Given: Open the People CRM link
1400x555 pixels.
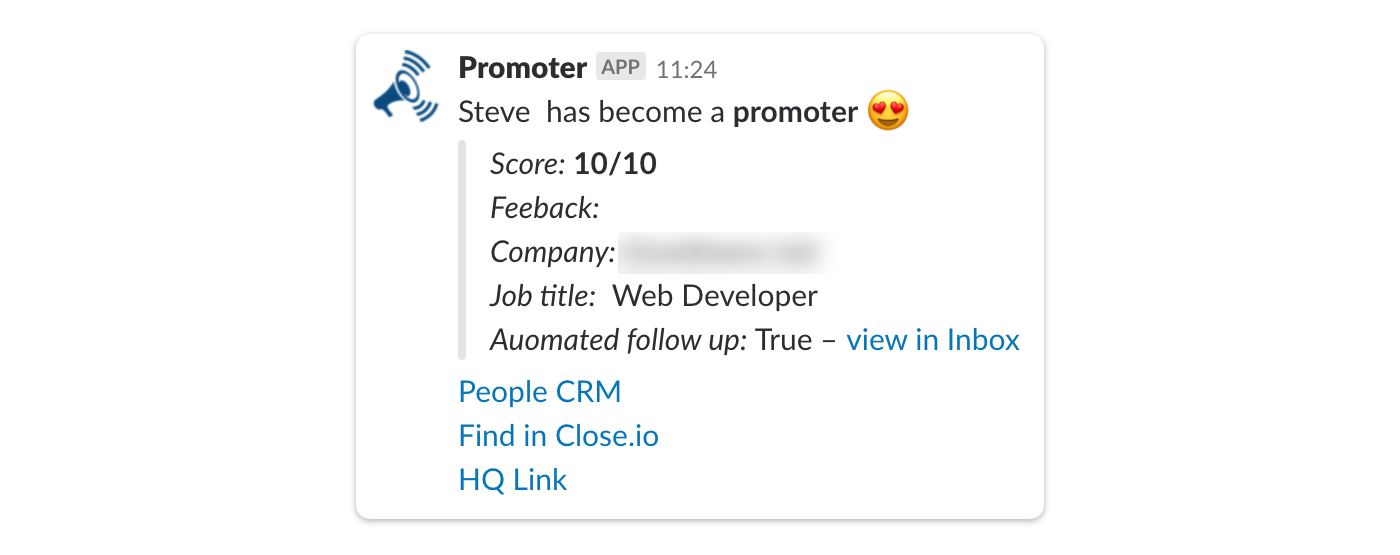Looking at the screenshot, I should pos(539,391).
